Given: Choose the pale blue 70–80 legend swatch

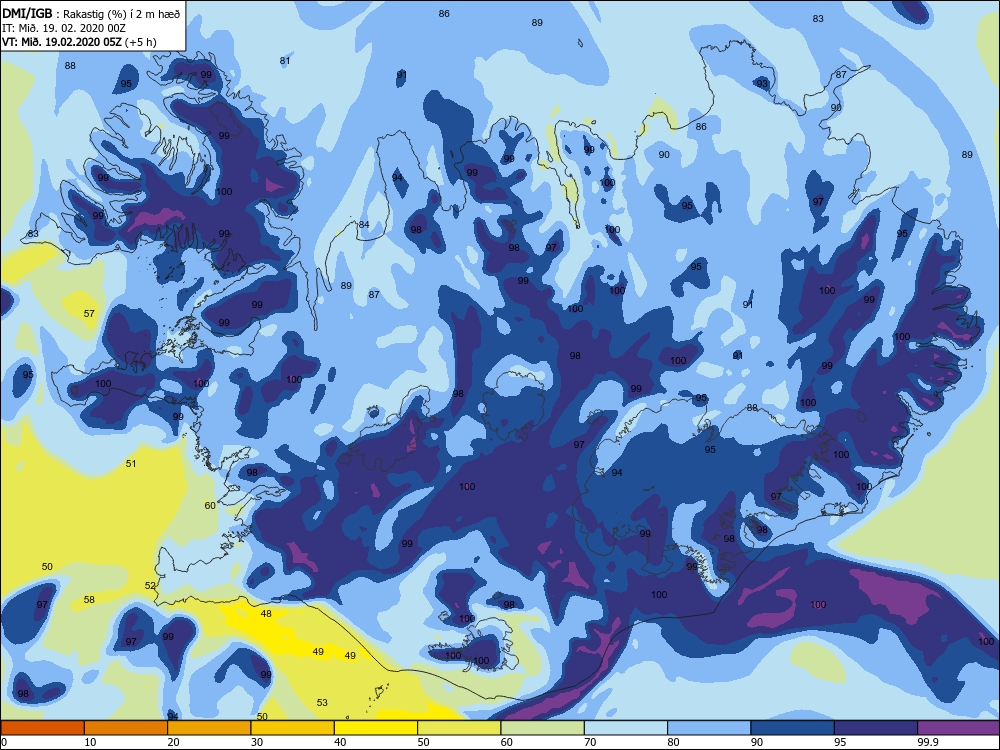Looking at the screenshot, I should [626, 728].
